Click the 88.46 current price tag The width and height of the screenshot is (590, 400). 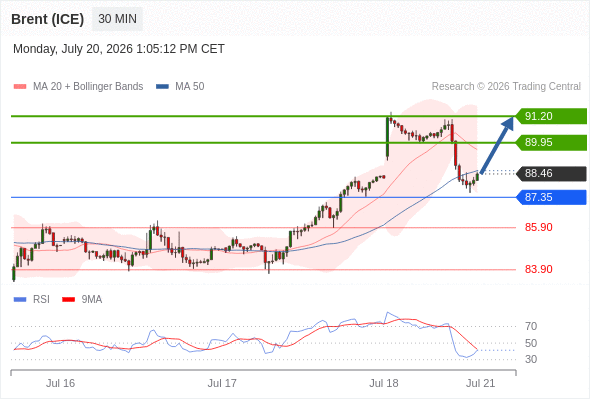[551, 173]
